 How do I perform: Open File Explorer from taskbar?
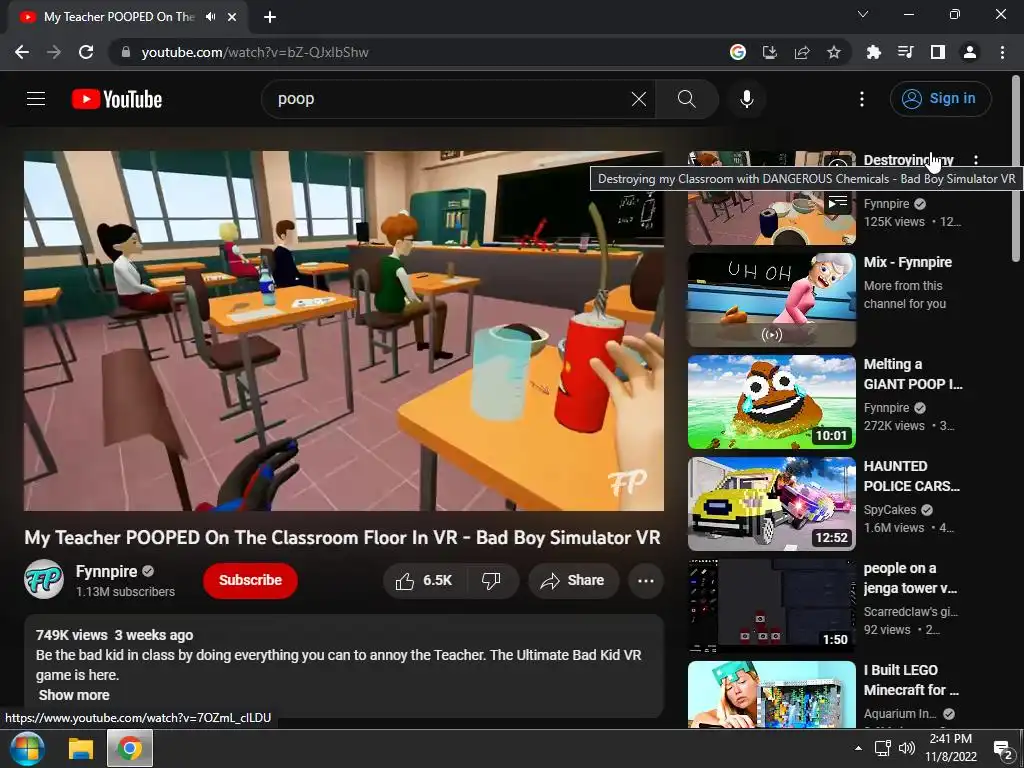click(81, 748)
